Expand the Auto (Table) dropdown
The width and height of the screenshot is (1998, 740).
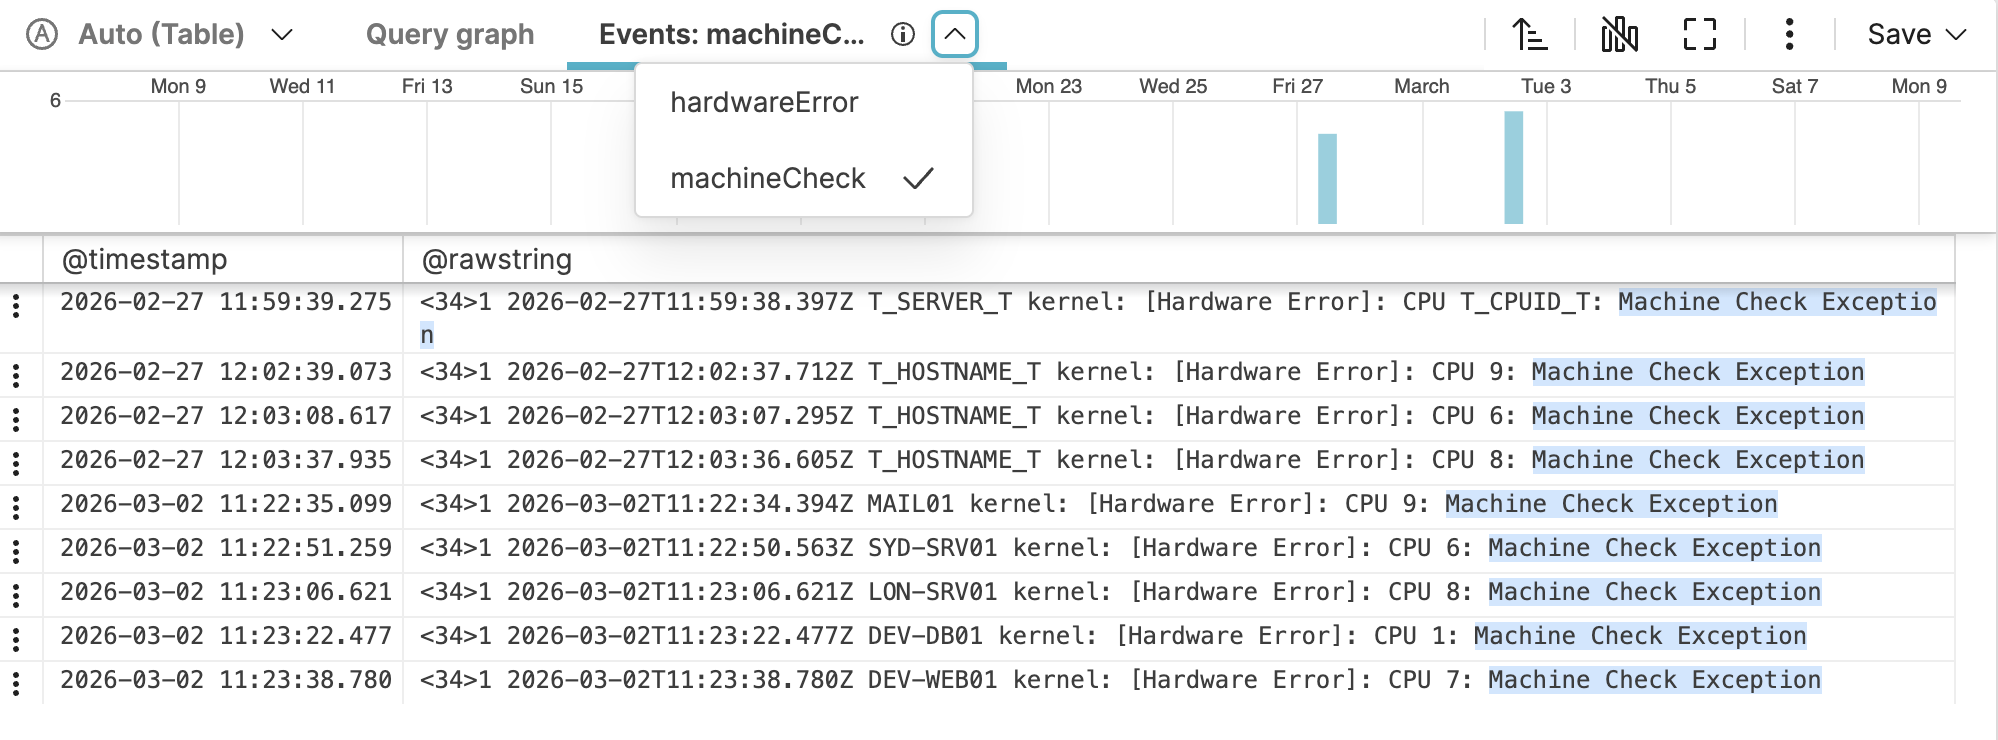pyautogui.click(x=282, y=35)
